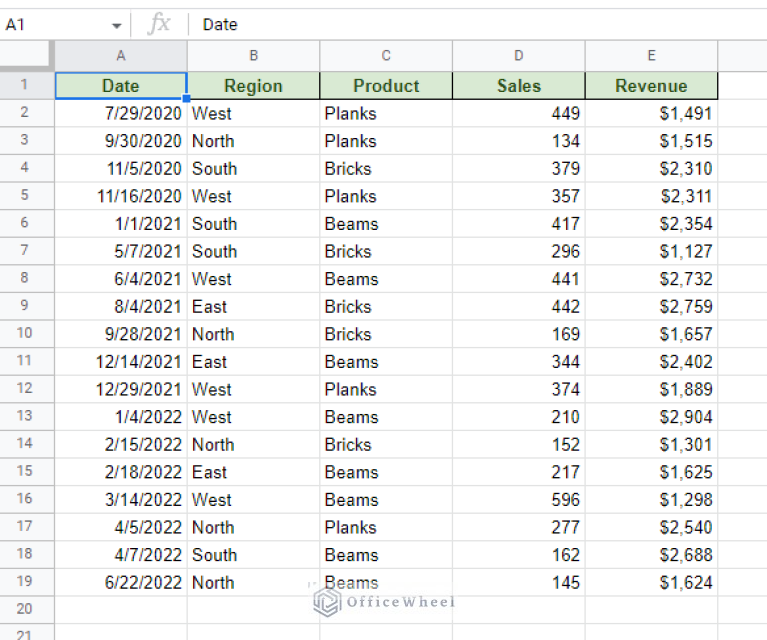
Task: Click the Region header cell
Action: [x=253, y=86]
